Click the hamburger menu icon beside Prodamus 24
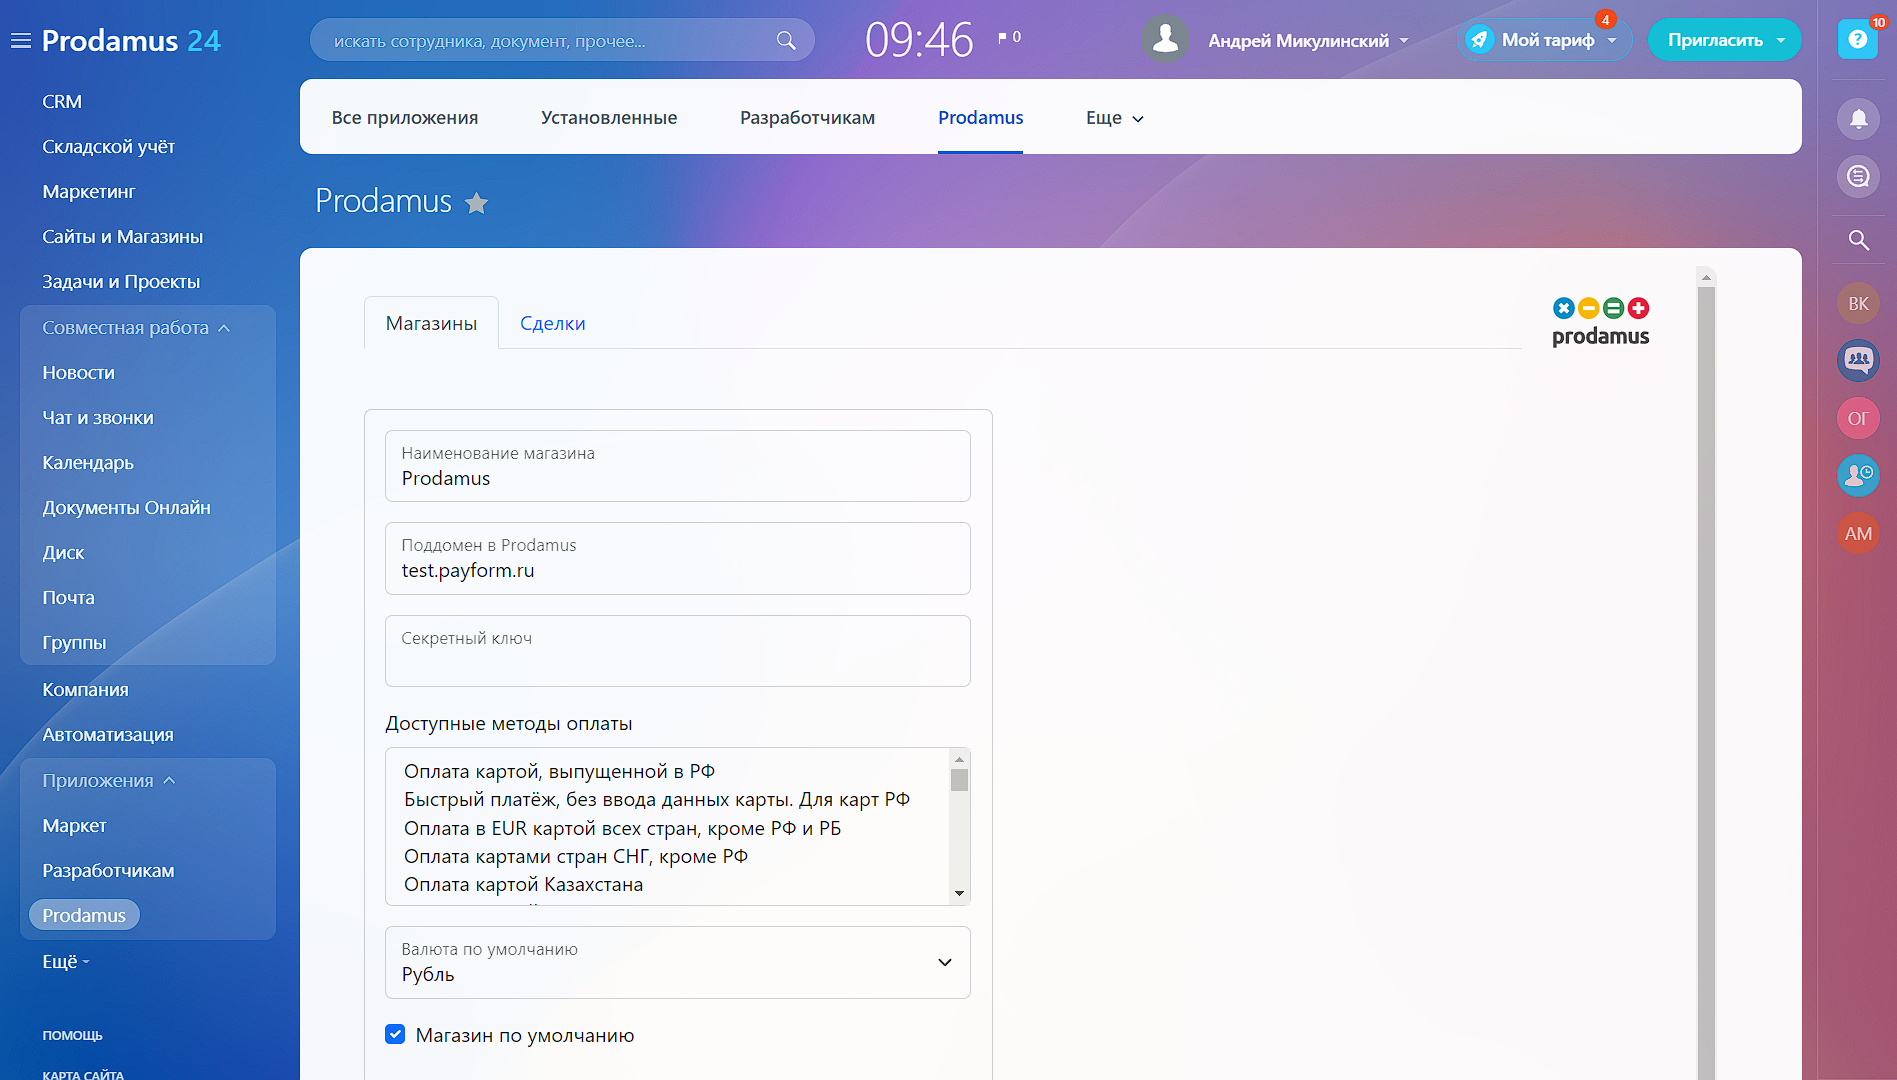 [x=20, y=41]
